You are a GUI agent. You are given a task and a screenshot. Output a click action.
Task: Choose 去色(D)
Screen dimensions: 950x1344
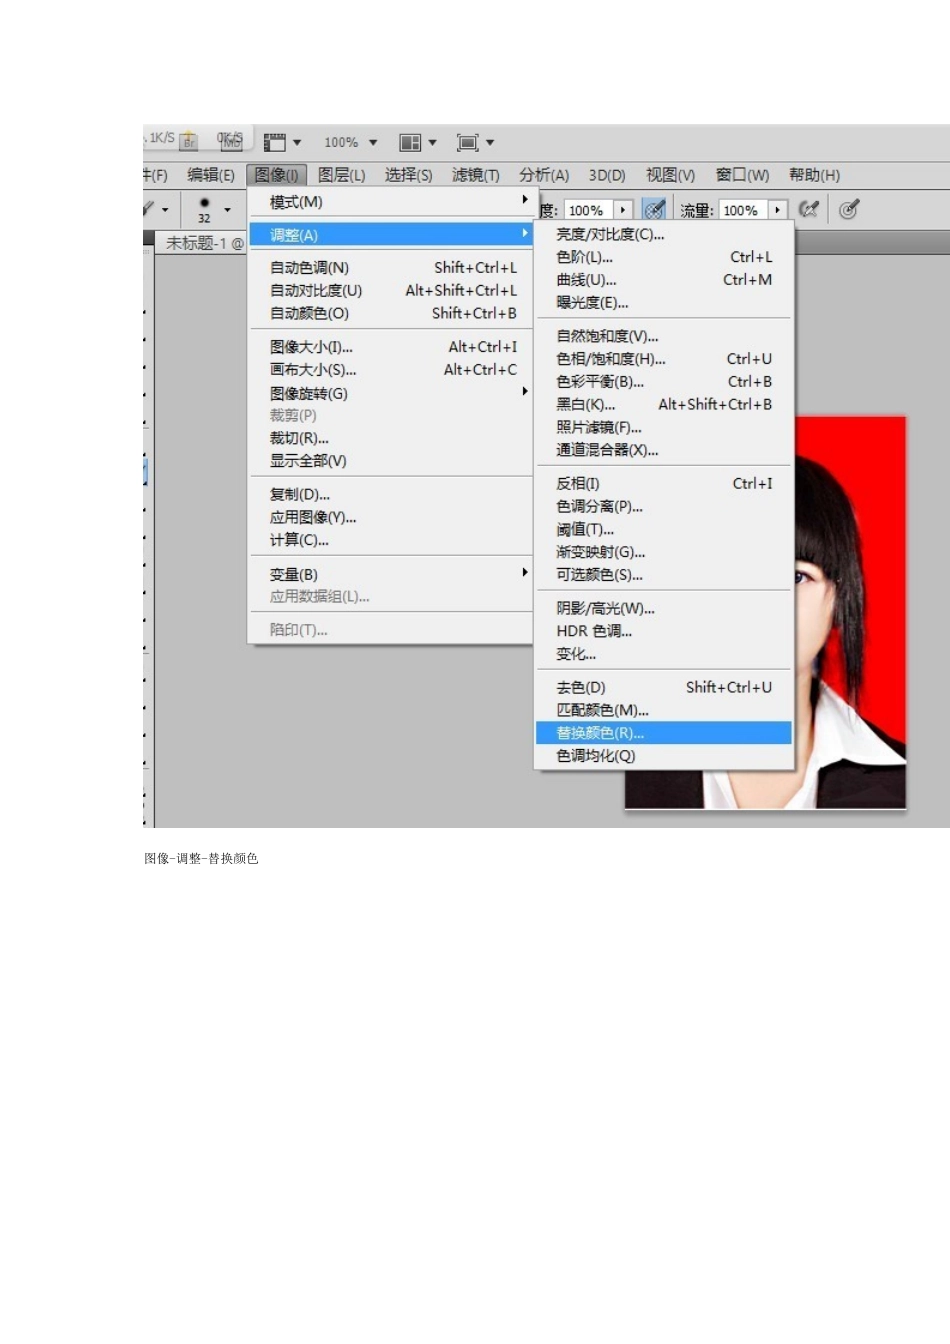click(x=664, y=688)
